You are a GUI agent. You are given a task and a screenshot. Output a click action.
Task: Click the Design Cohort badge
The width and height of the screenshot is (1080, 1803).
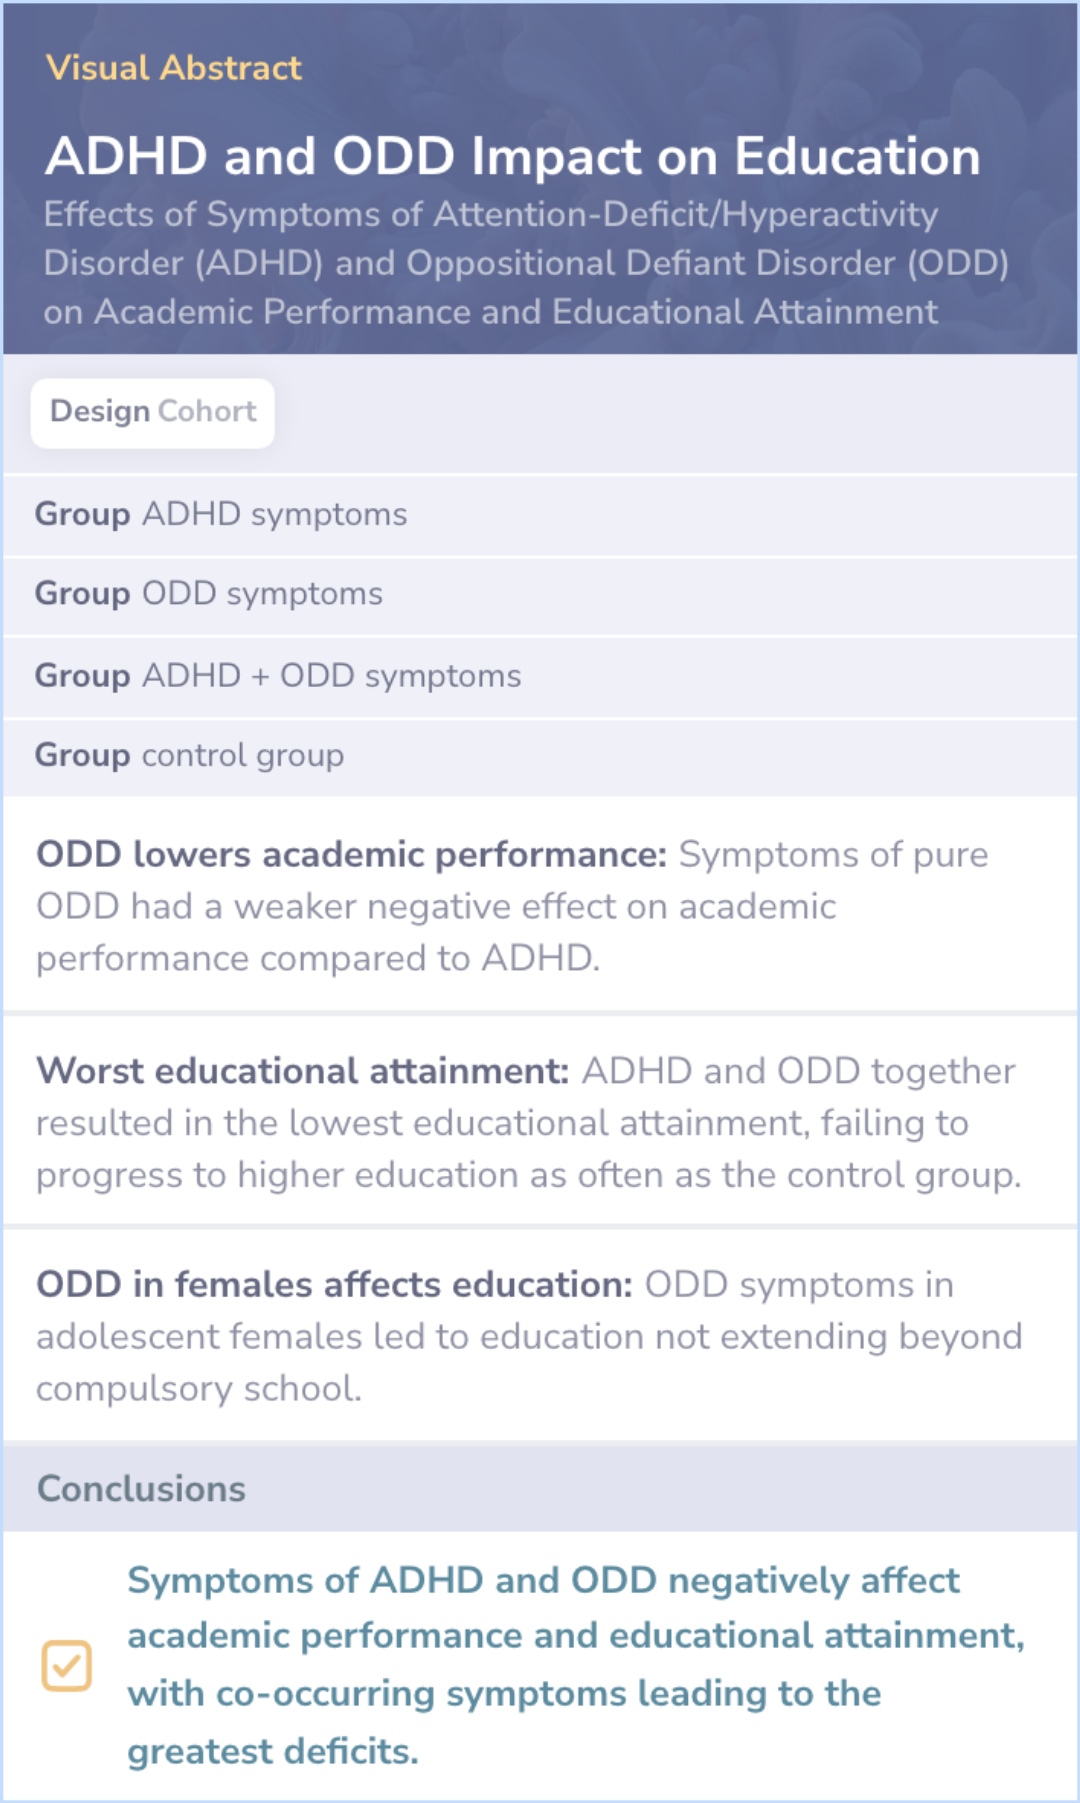tap(153, 412)
